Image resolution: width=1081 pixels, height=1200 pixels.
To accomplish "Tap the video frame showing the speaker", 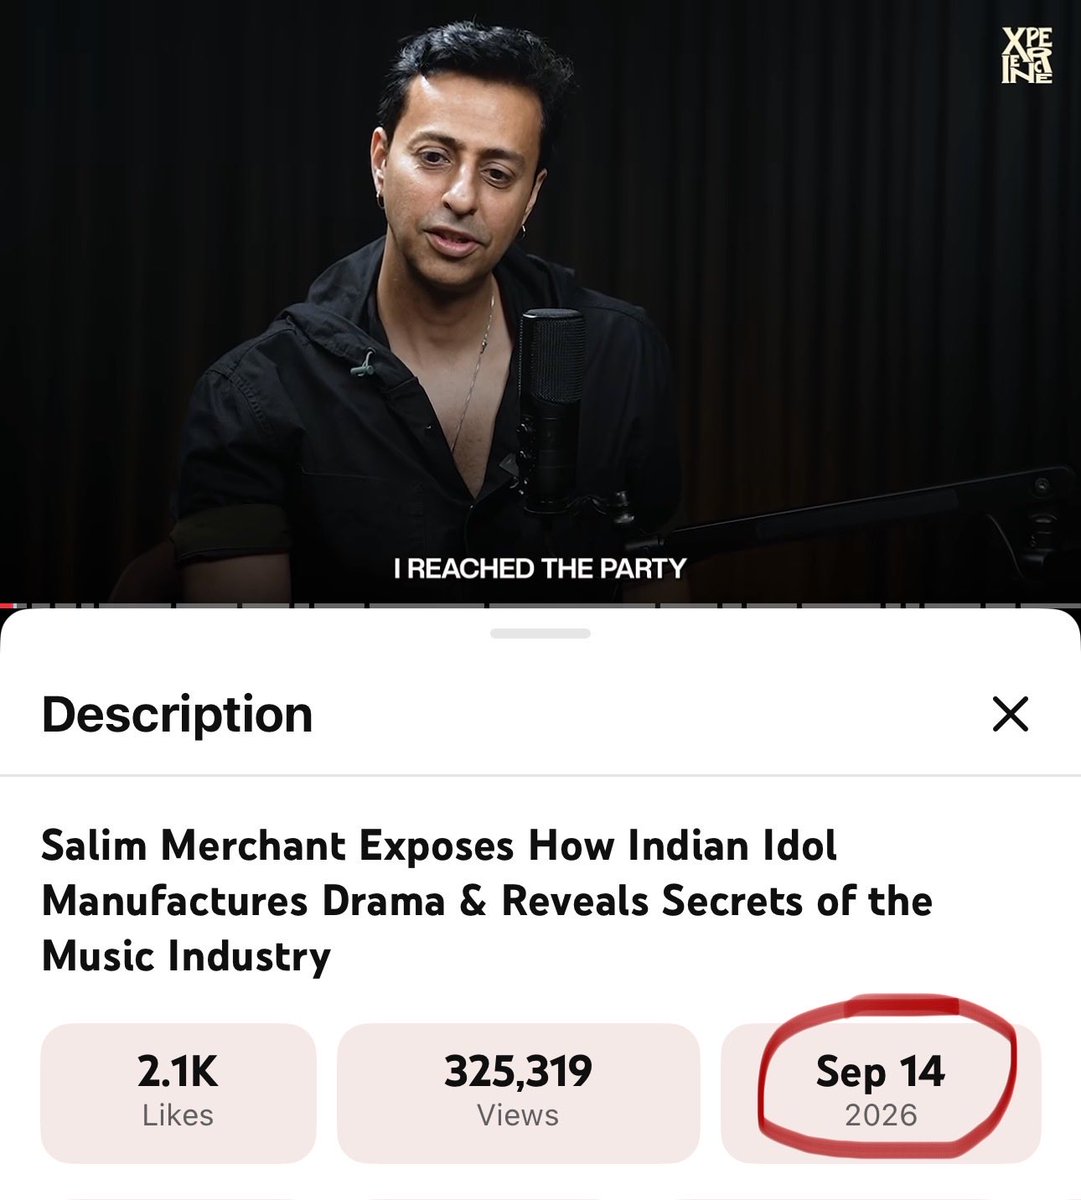I will pyautogui.click(x=540, y=300).
